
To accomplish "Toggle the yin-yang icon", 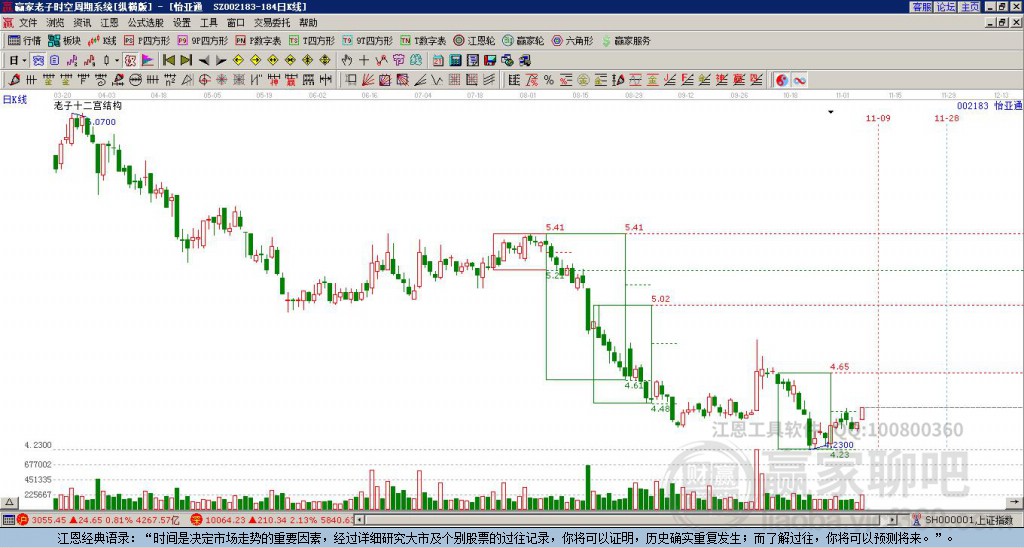I will [x=782, y=80].
